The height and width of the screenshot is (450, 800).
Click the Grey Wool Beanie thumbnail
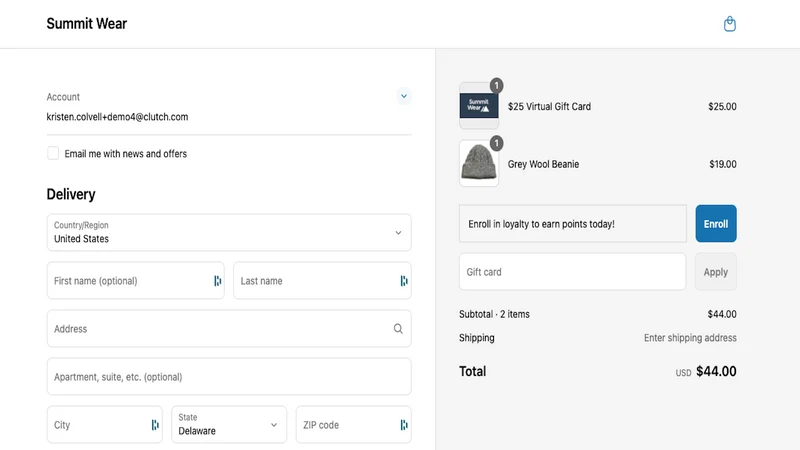click(479, 164)
